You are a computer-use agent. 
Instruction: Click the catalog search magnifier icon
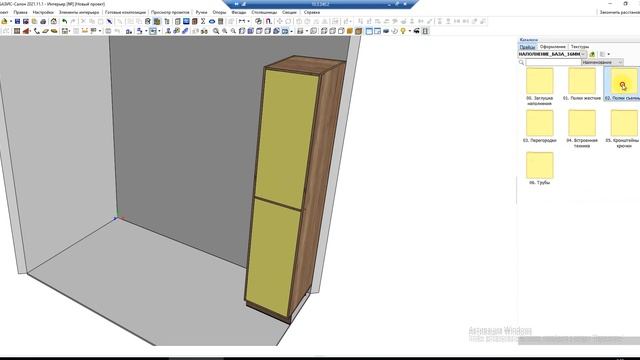[x=521, y=62]
